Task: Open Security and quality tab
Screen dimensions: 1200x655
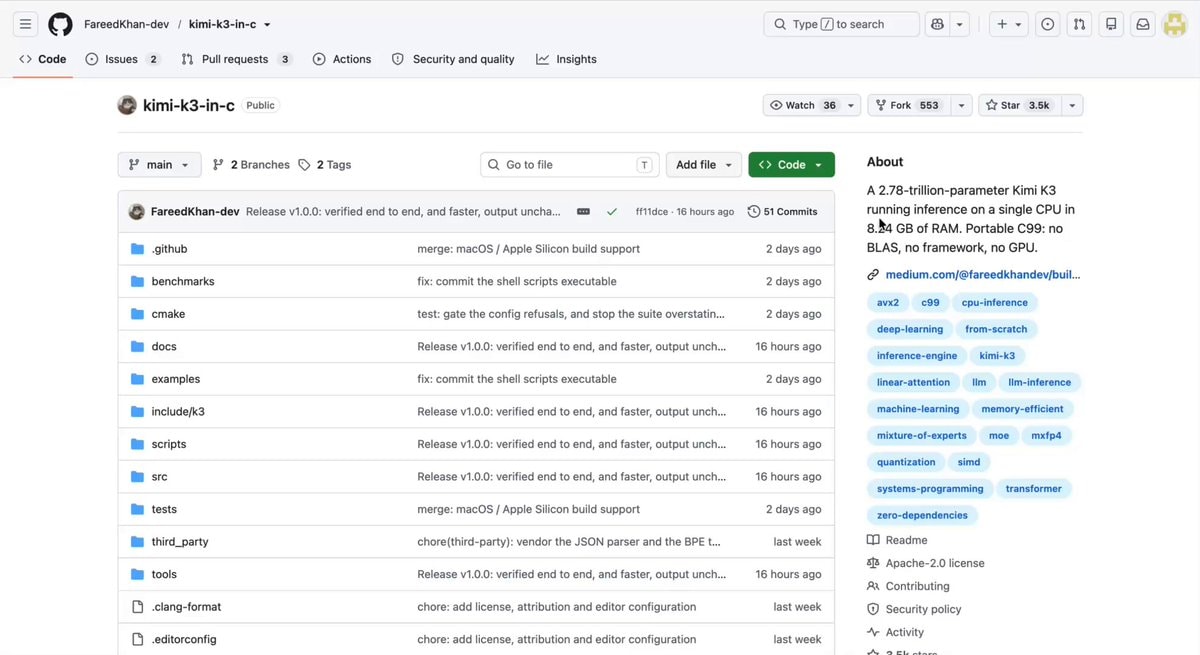Action: click(x=453, y=59)
